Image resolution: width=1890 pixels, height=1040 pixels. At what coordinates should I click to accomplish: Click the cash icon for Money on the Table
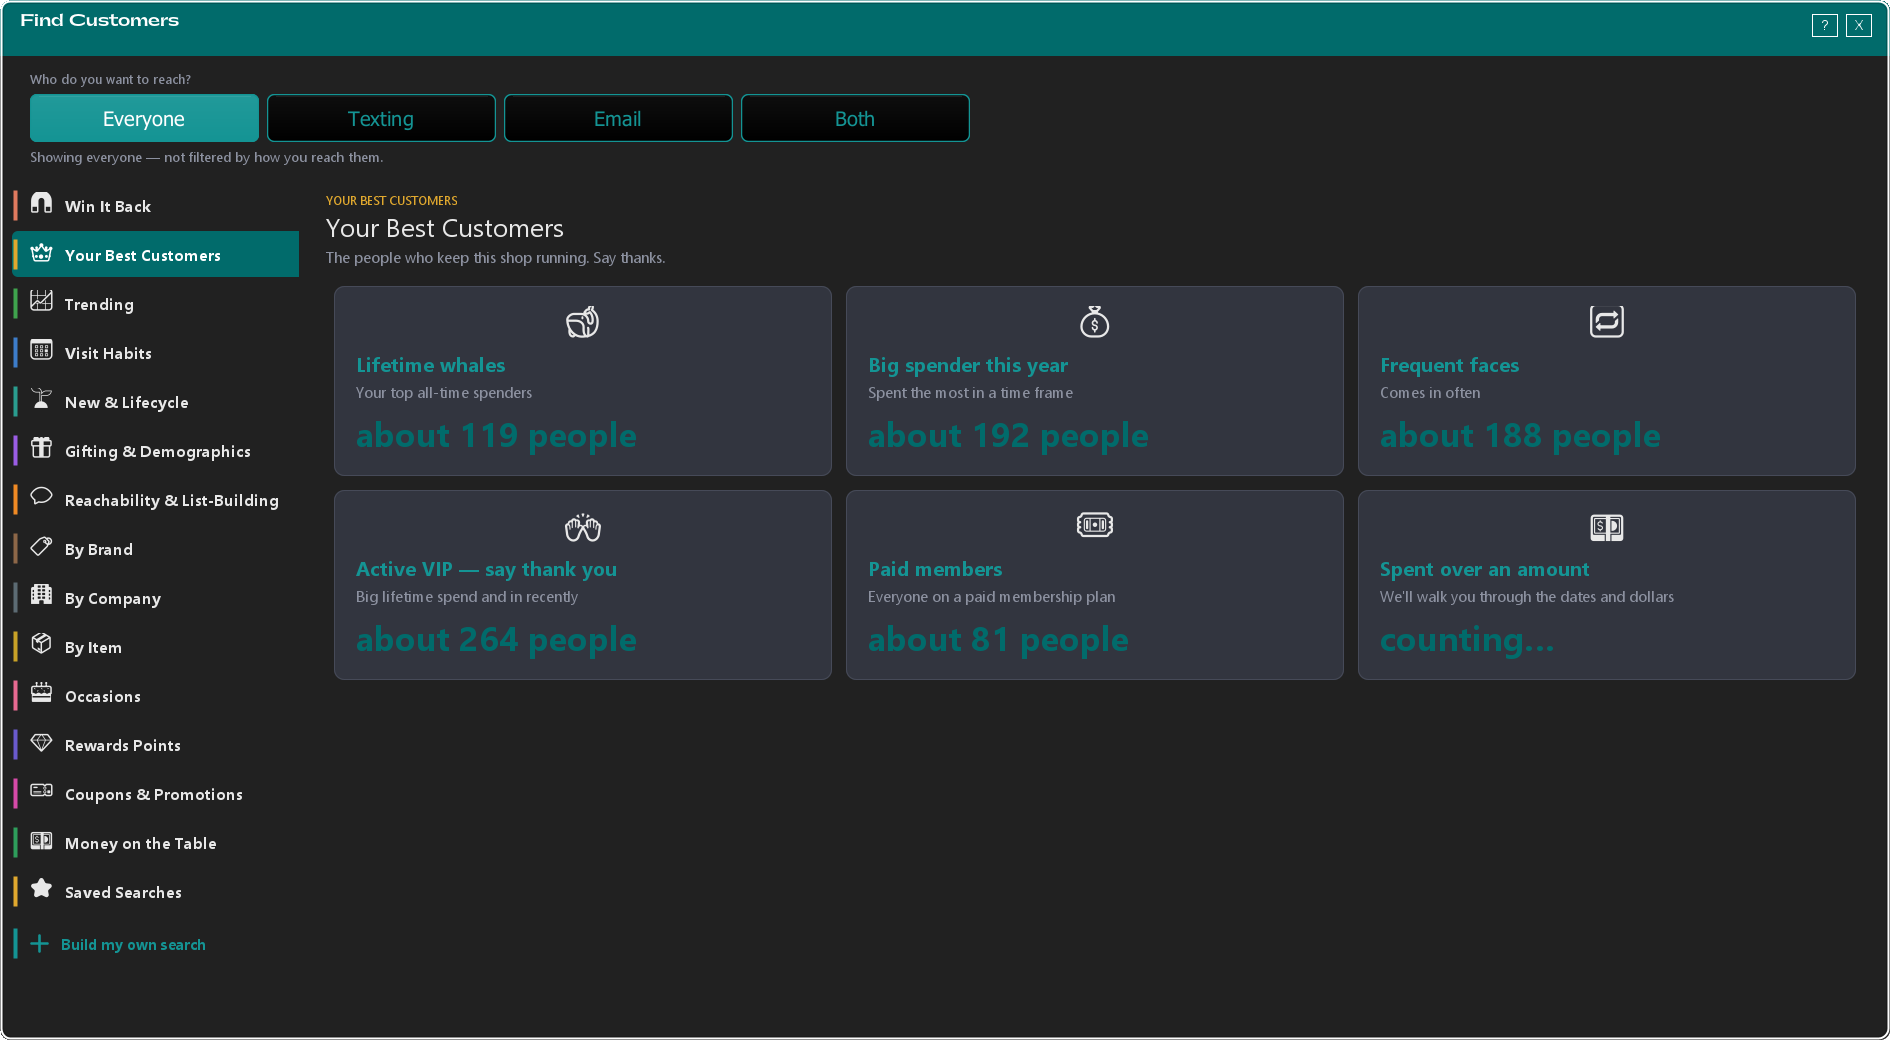[41, 841]
